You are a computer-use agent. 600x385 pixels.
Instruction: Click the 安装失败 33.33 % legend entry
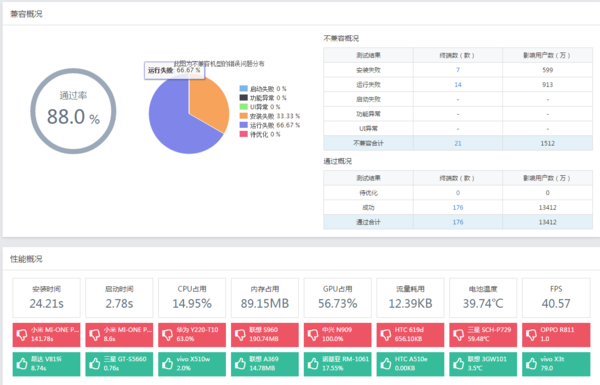270,116
